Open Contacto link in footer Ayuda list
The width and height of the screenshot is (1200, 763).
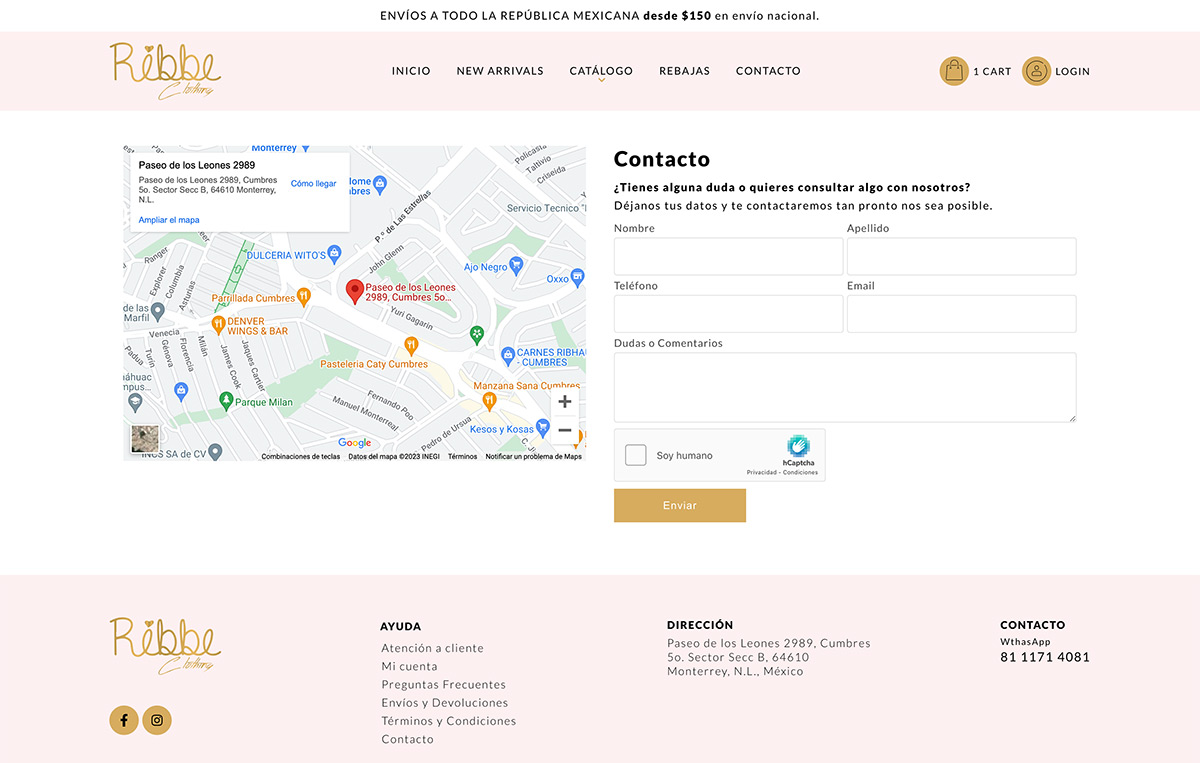pos(407,739)
